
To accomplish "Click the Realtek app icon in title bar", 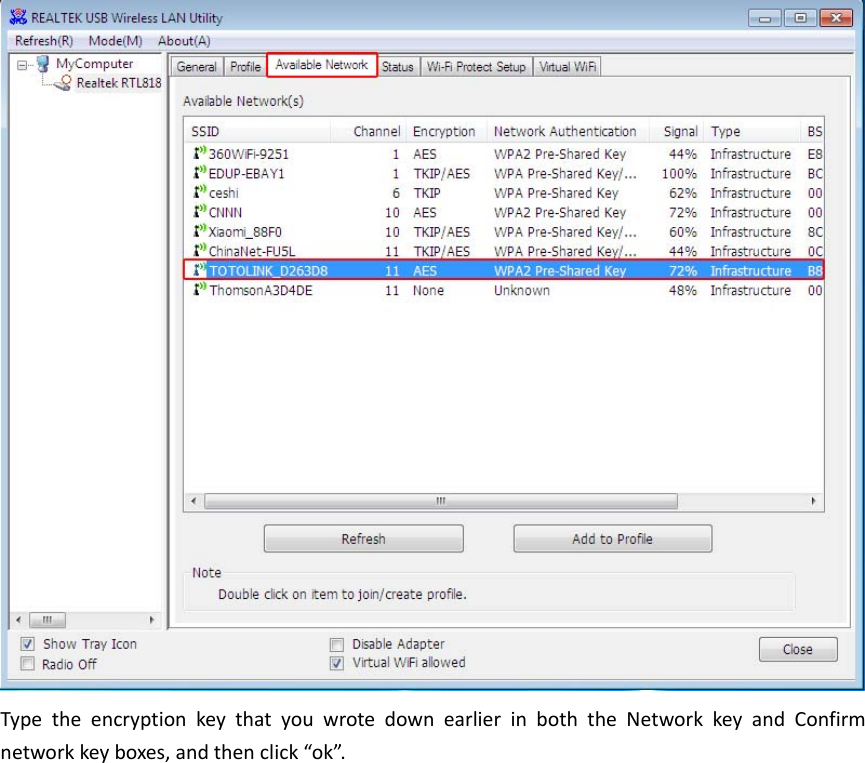I will pyautogui.click(x=18, y=17).
